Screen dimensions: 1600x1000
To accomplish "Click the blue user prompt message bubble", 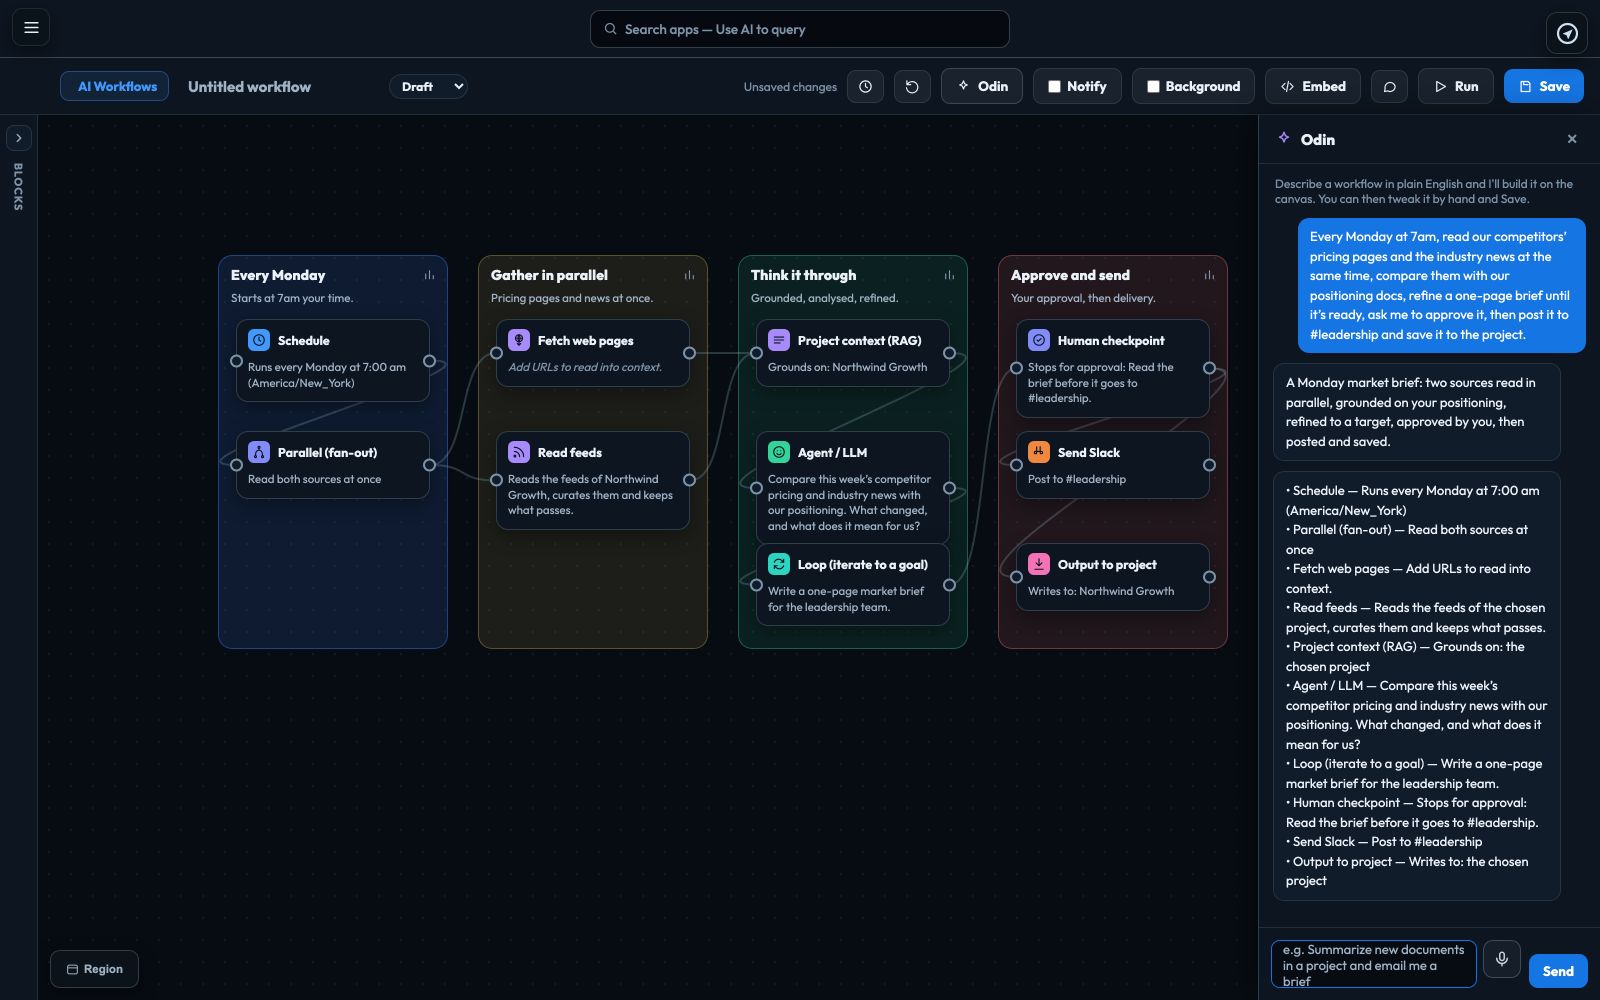I will [x=1441, y=285].
